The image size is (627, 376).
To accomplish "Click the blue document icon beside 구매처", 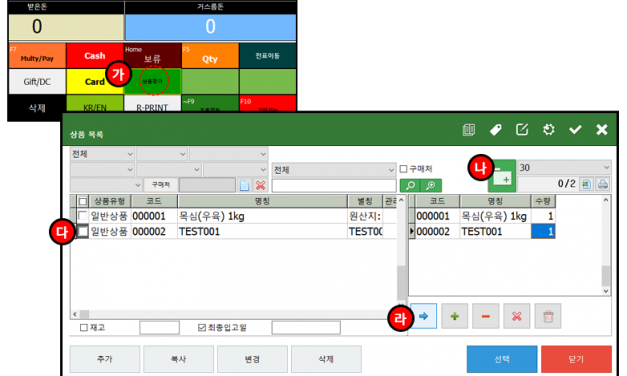I will (244, 185).
